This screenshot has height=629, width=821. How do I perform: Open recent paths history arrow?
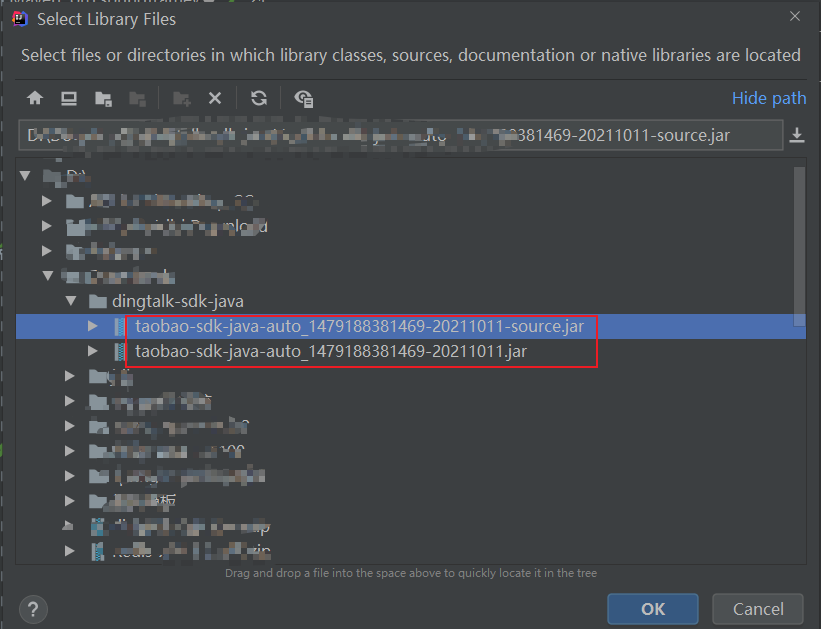point(796,135)
